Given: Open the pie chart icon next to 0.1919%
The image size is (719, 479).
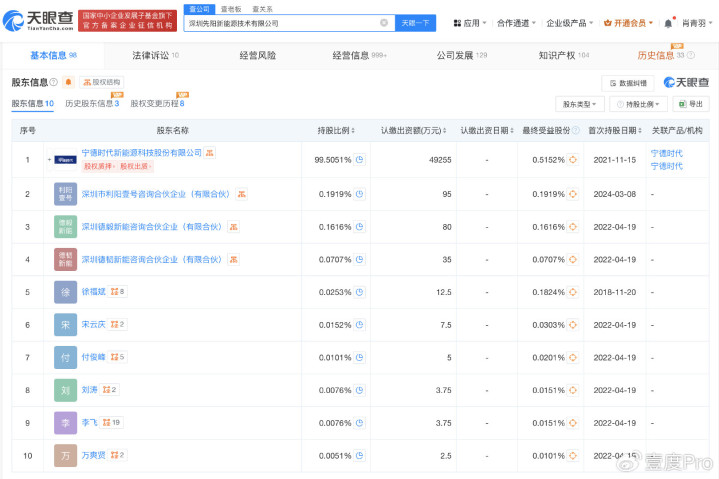Looking at the screenshot, I should [x=360, y=194].
